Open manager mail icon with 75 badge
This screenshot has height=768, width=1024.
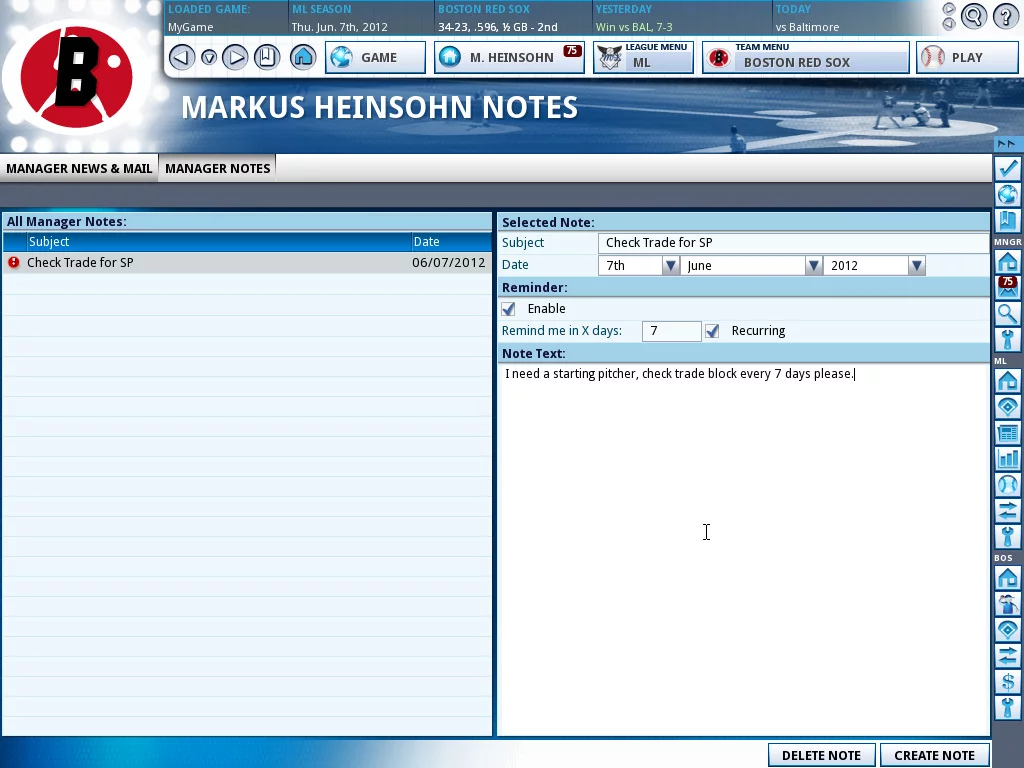point(1008,287)
